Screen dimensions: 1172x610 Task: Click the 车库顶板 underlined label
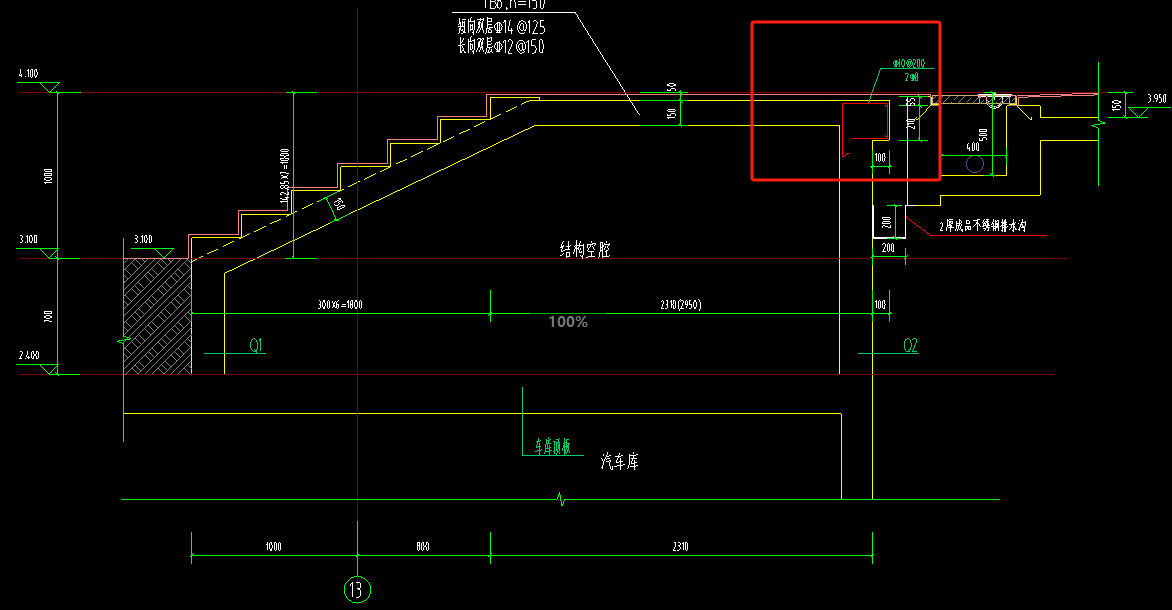(552, 446)
